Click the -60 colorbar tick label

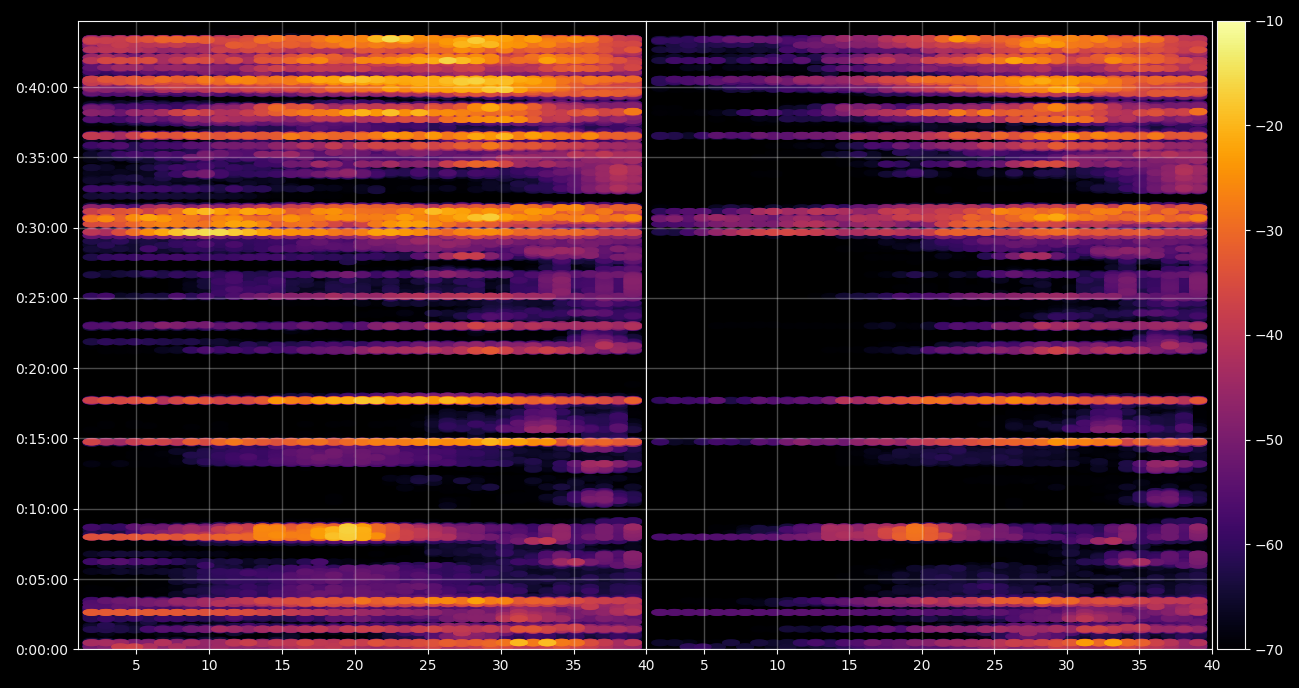[1269, 545]
